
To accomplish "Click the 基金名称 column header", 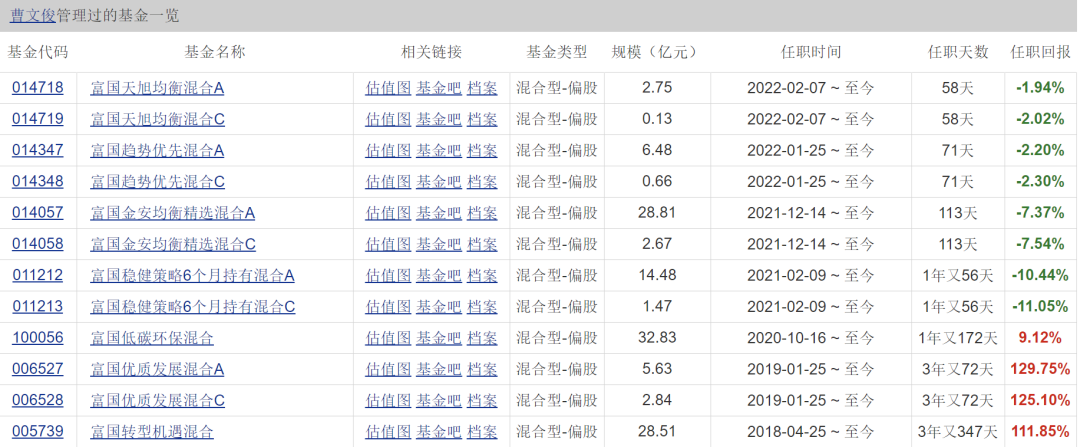I will coord(214,52).
